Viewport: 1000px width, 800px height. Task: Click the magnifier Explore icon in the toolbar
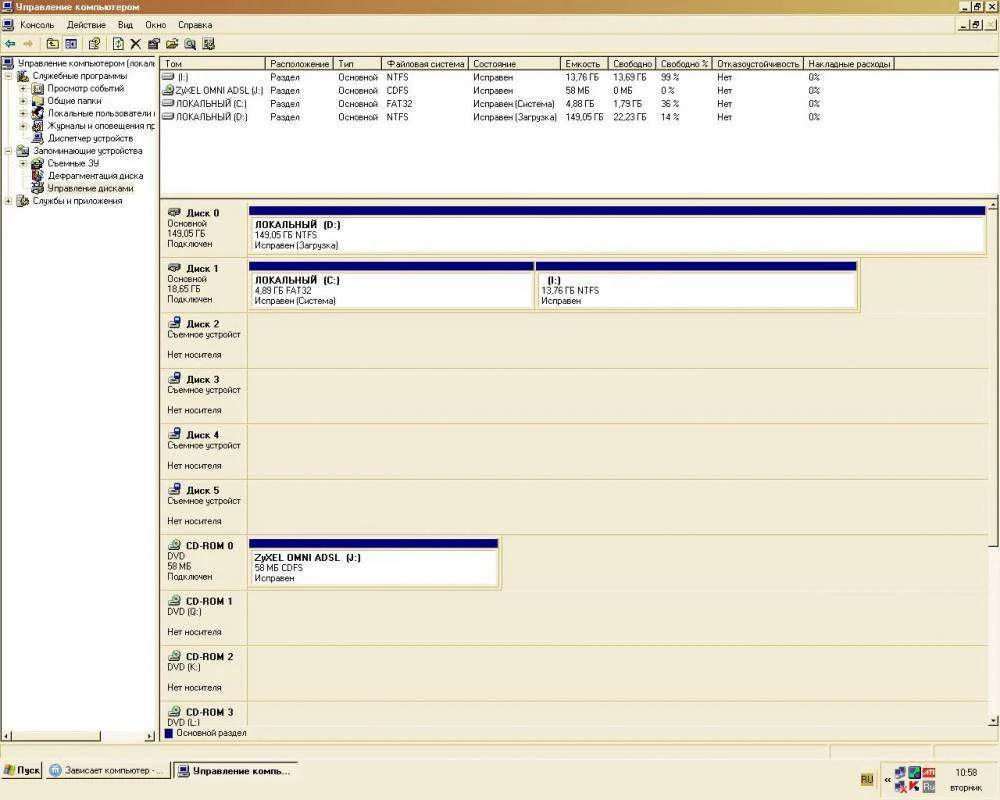[190, 44]
